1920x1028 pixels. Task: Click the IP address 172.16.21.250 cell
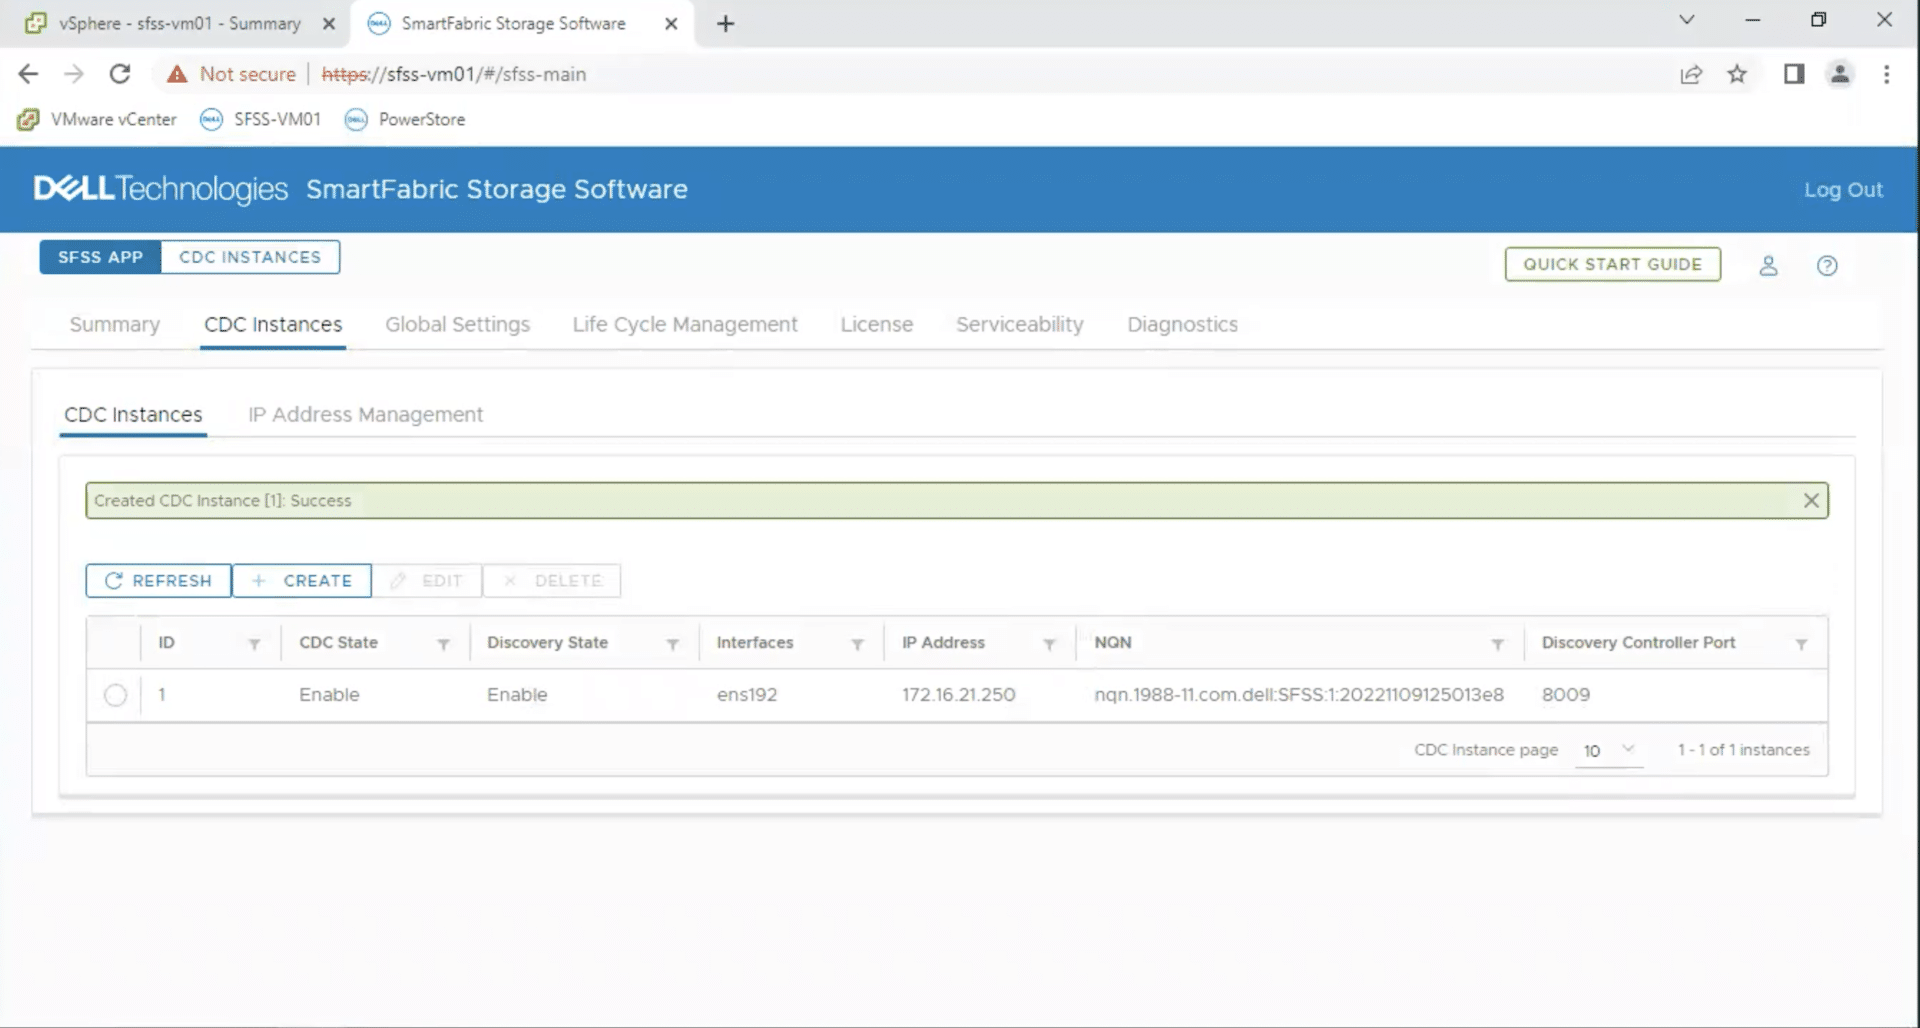coord(958,695)
